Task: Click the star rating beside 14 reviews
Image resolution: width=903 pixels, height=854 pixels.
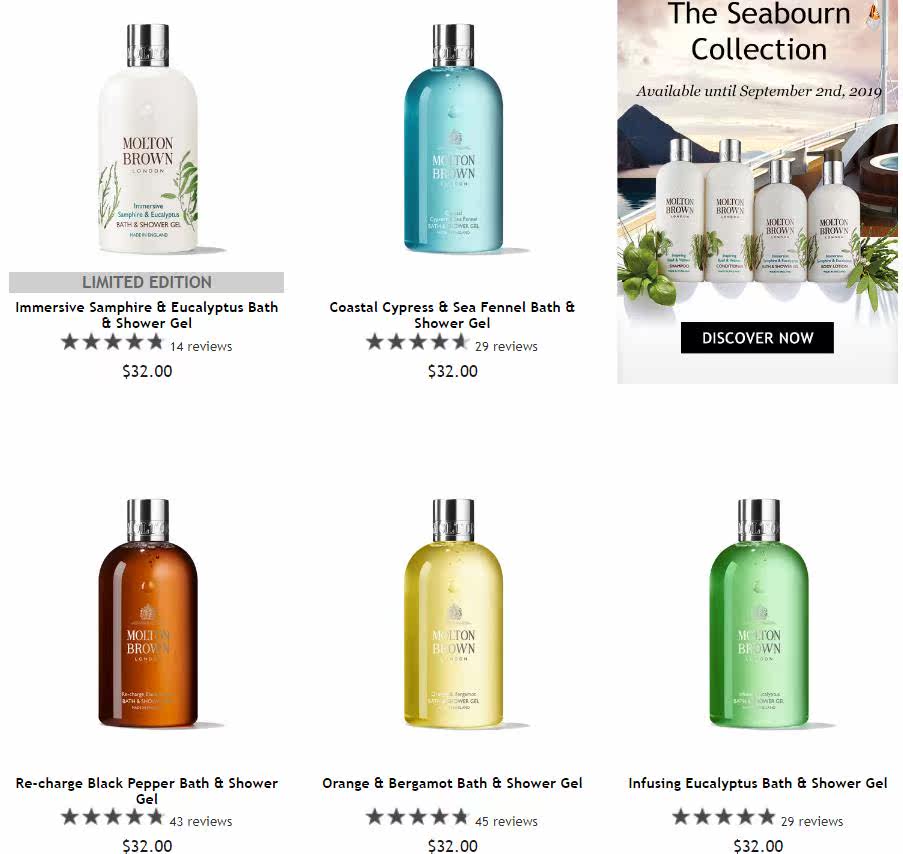Action: (113, 342)
